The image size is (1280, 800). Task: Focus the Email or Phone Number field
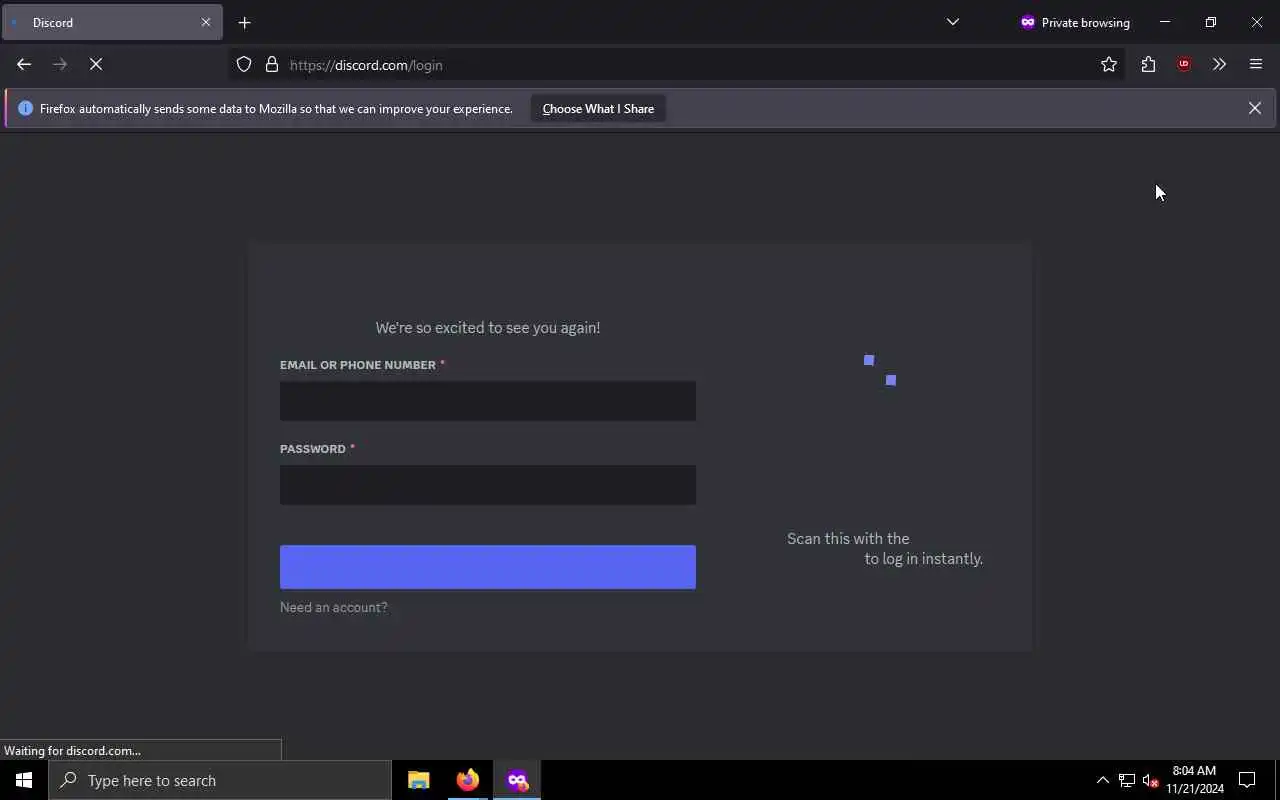[488, 401]
